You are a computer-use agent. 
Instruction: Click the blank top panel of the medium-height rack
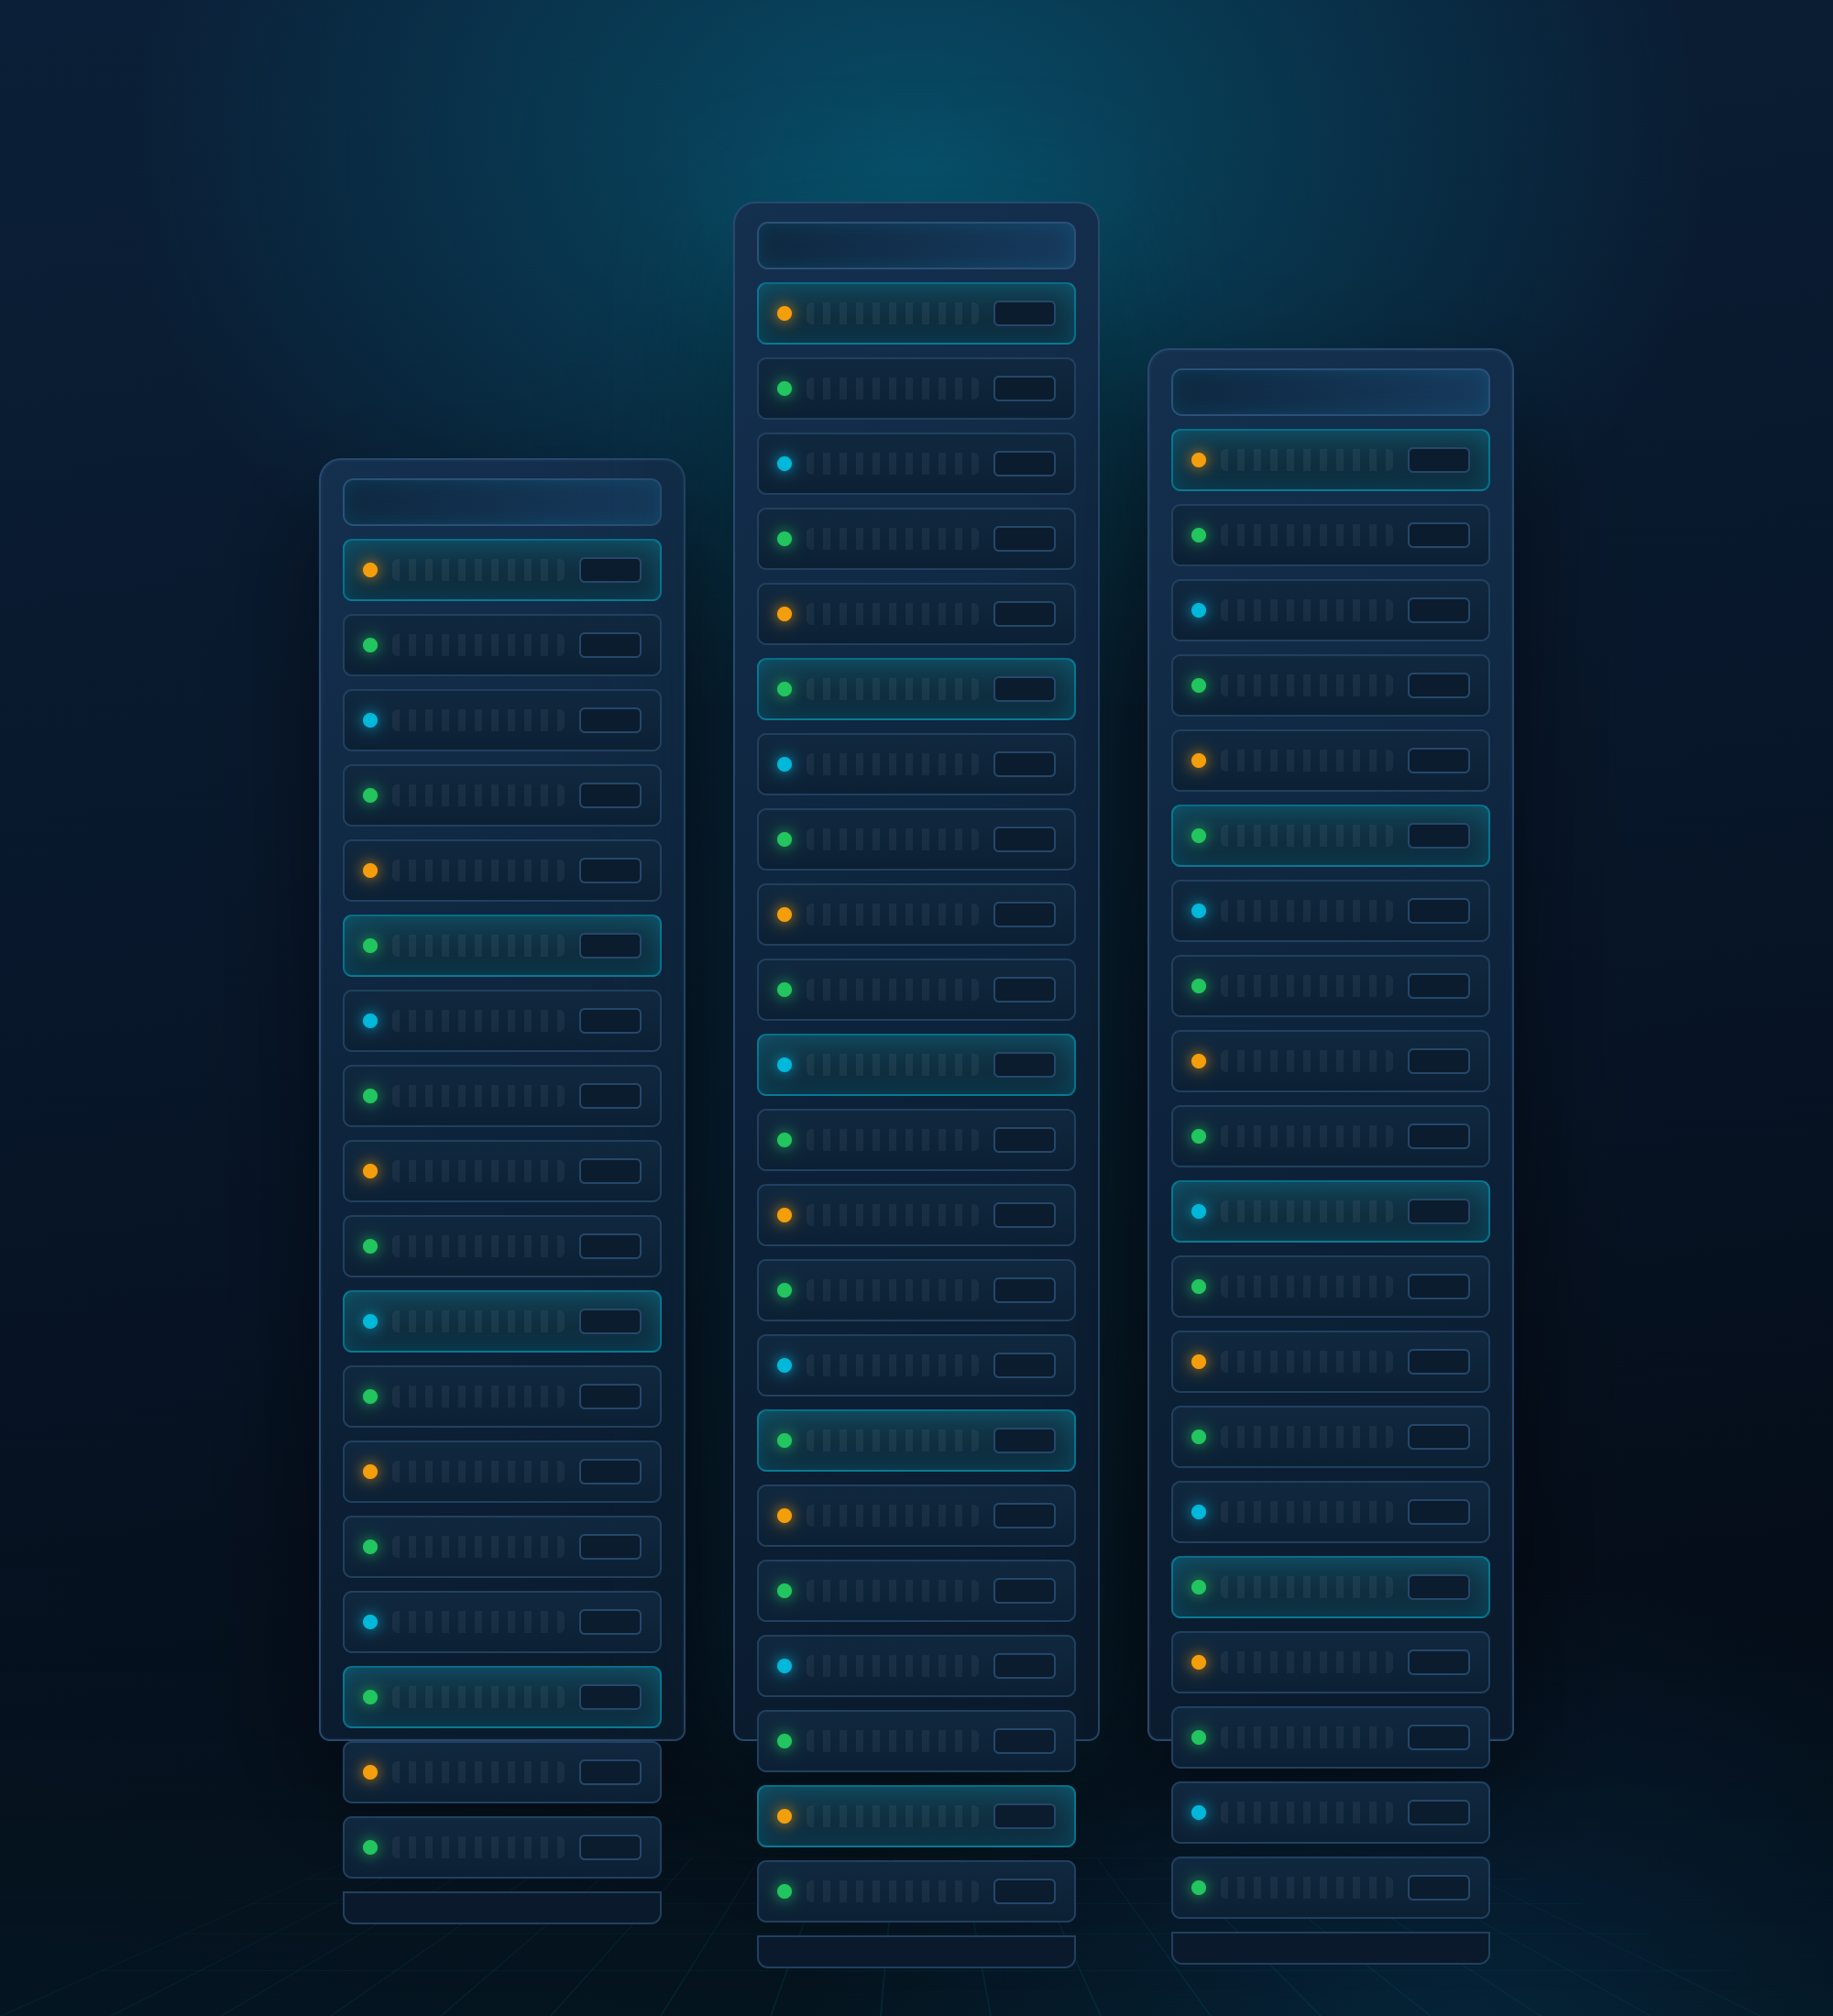tap(1330, 392)
